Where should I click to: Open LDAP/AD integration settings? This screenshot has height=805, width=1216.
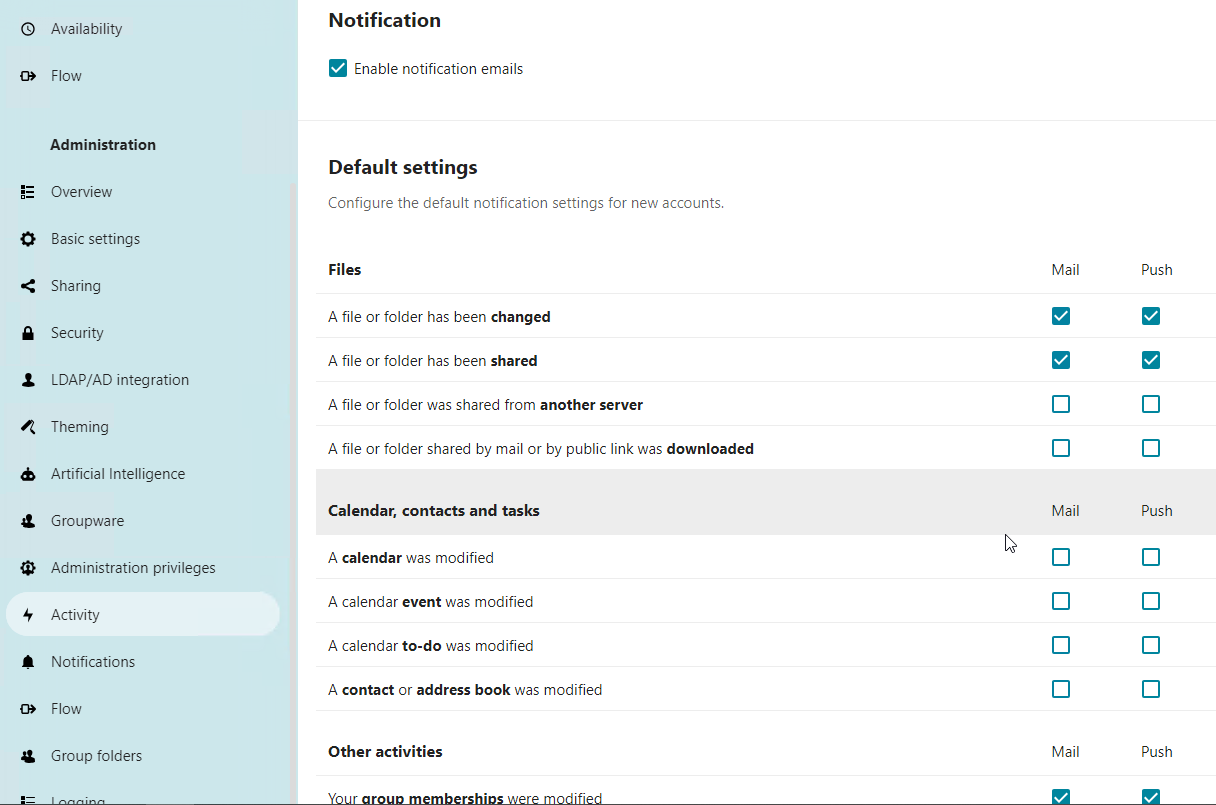click(120, 380)
